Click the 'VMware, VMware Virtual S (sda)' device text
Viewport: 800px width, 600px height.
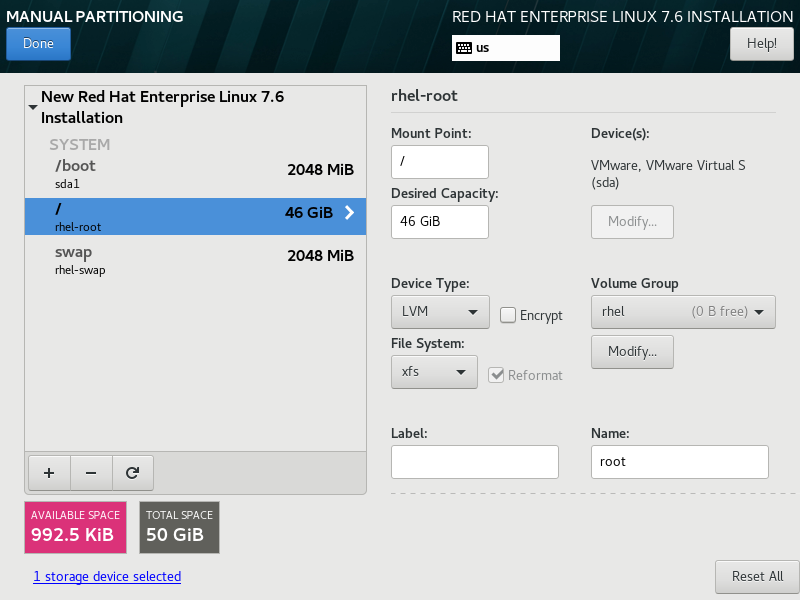point(668,174)
